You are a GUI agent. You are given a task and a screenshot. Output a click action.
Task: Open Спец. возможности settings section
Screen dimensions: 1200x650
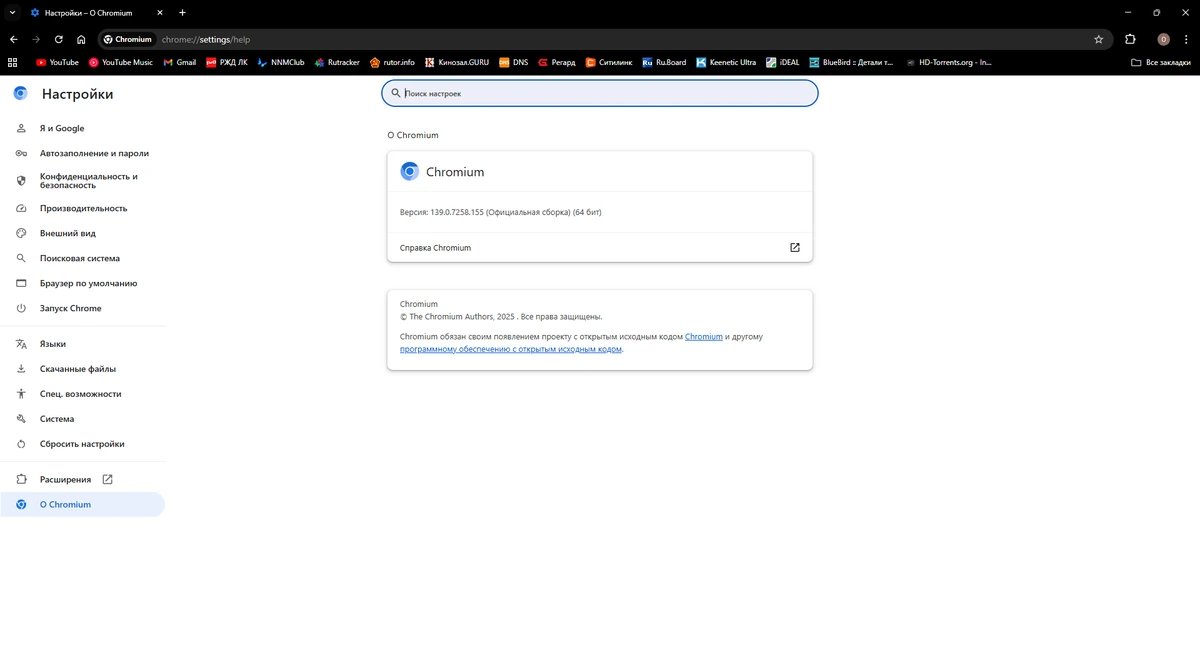coord(82,394)
